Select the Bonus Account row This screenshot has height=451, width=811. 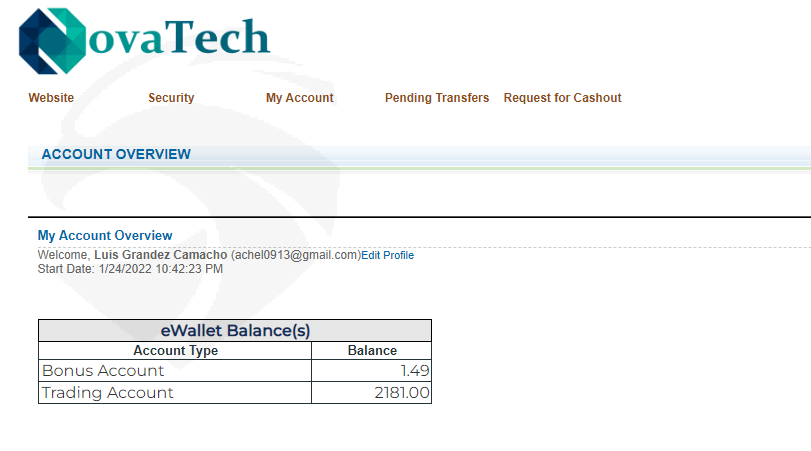point(235,371)
